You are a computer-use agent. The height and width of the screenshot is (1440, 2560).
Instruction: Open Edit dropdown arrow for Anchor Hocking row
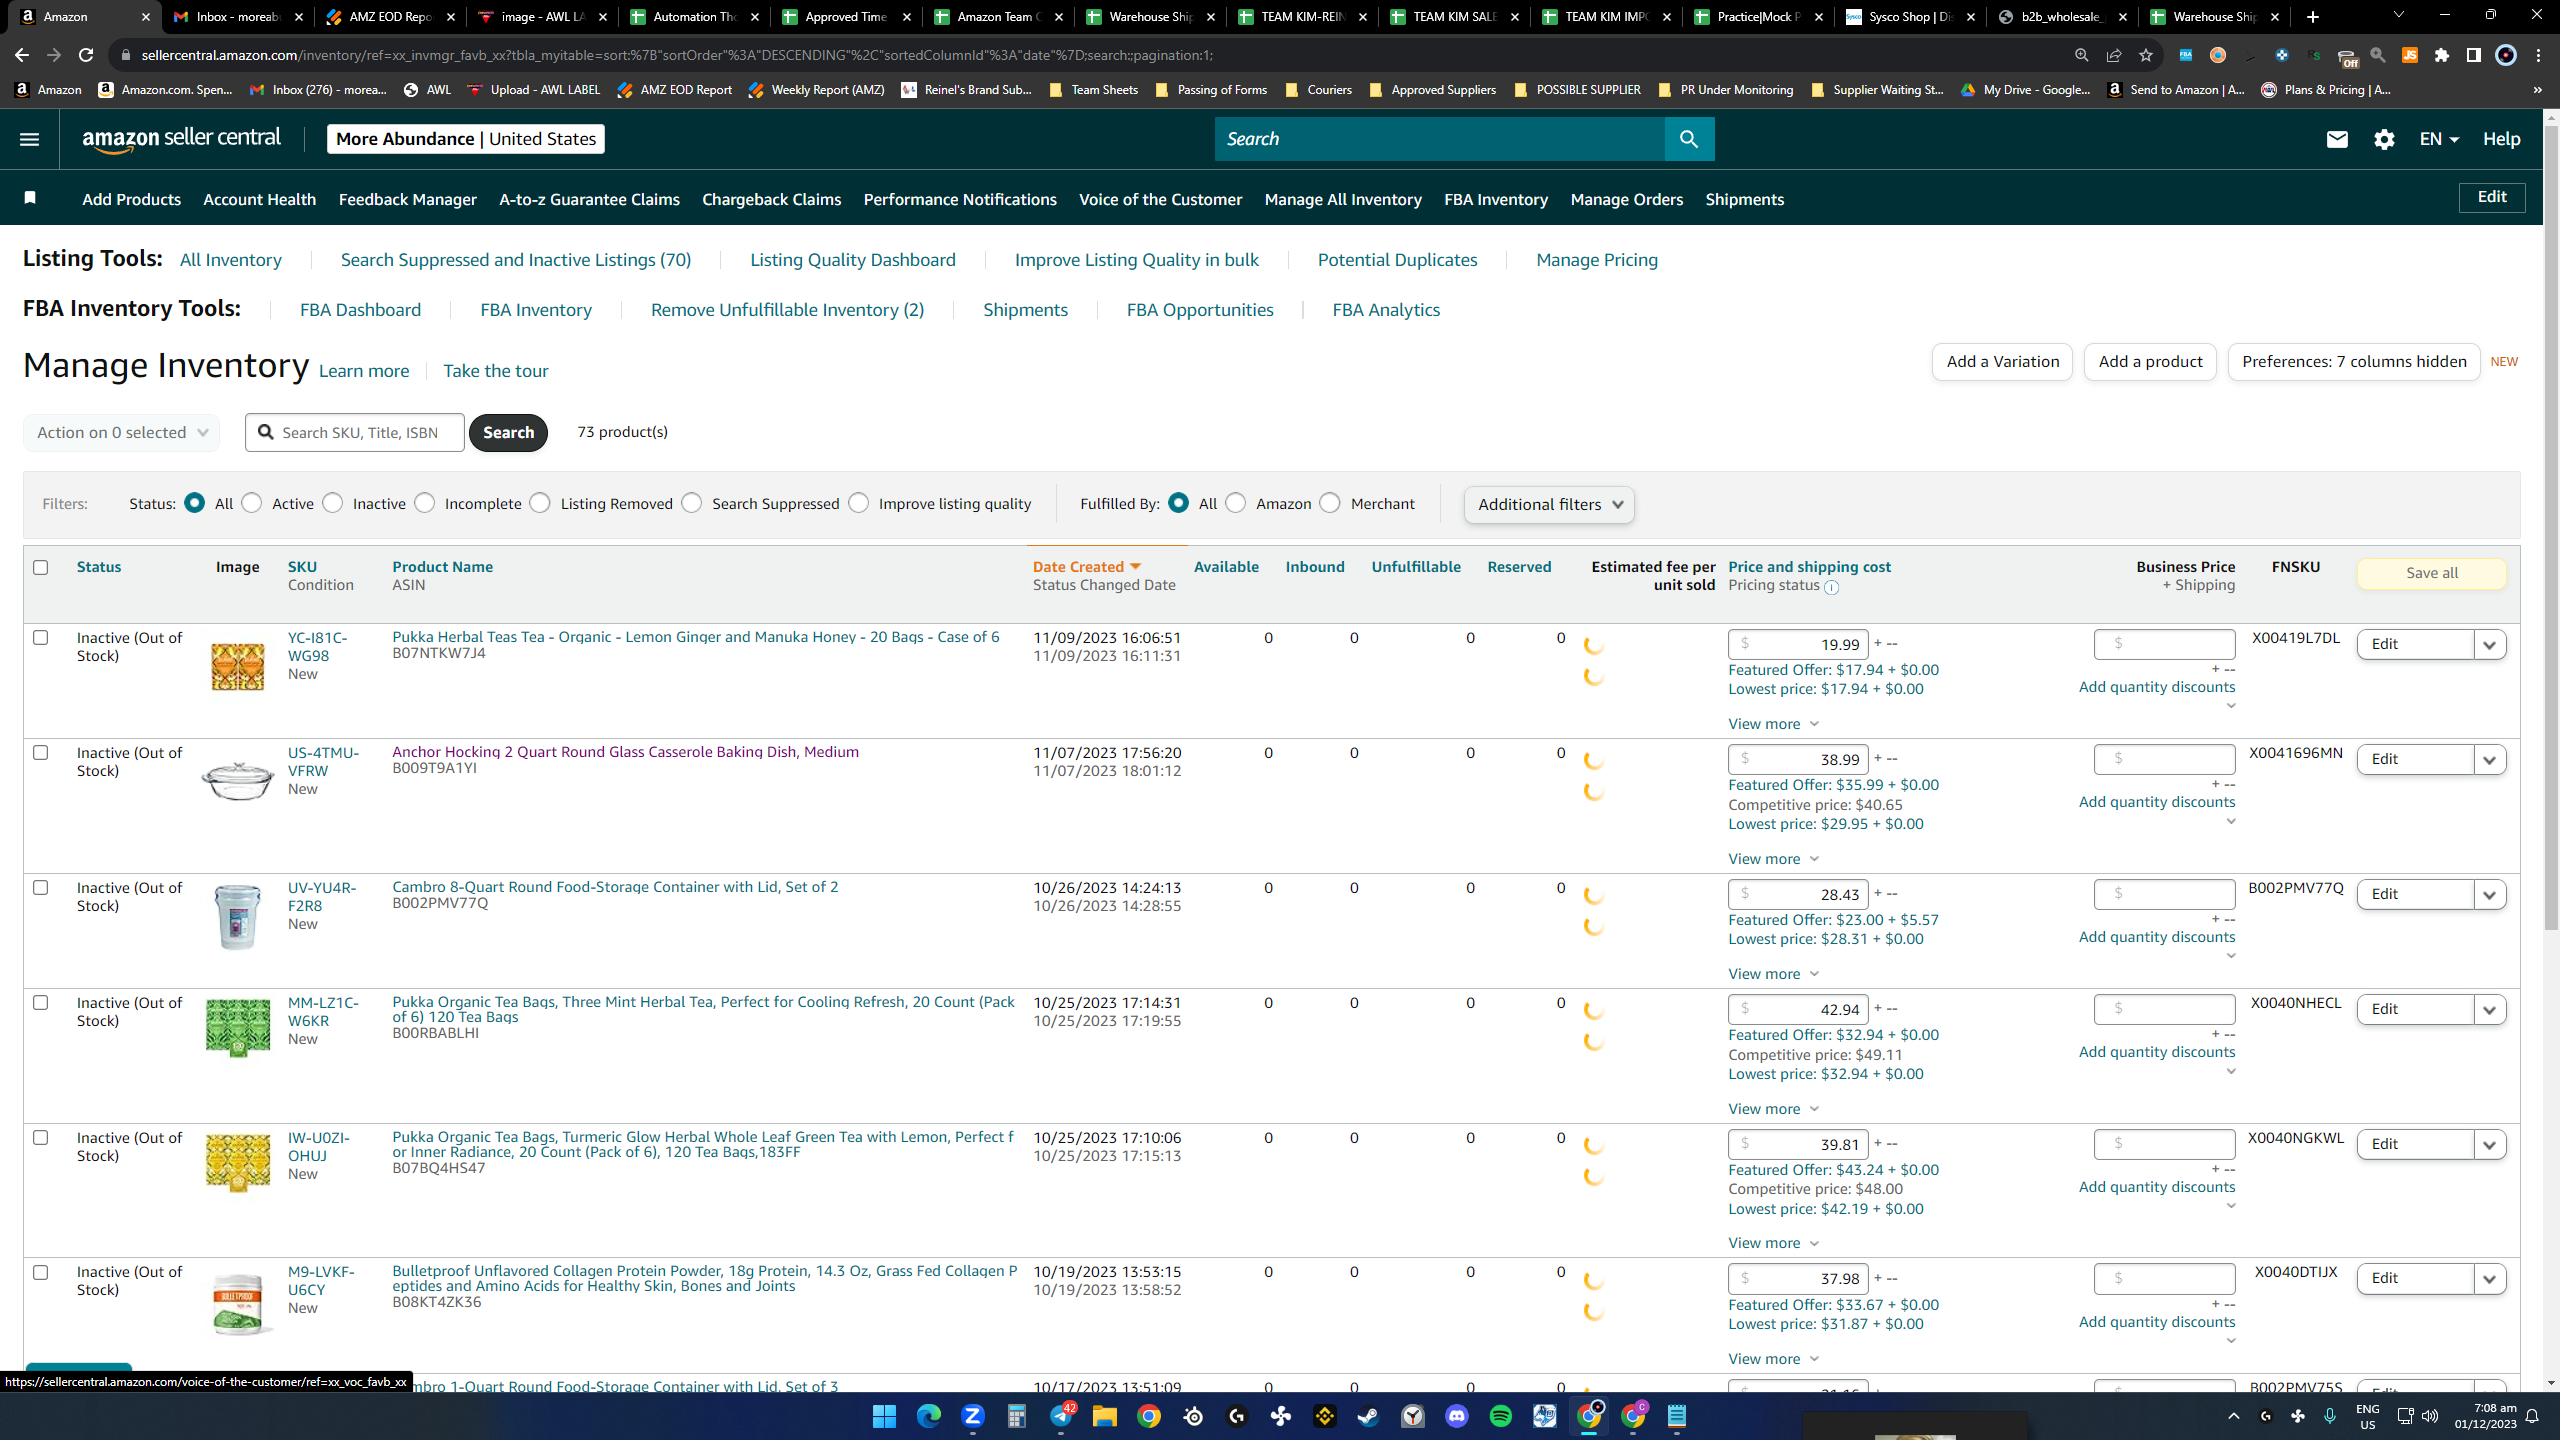(x=2490, y=760)
